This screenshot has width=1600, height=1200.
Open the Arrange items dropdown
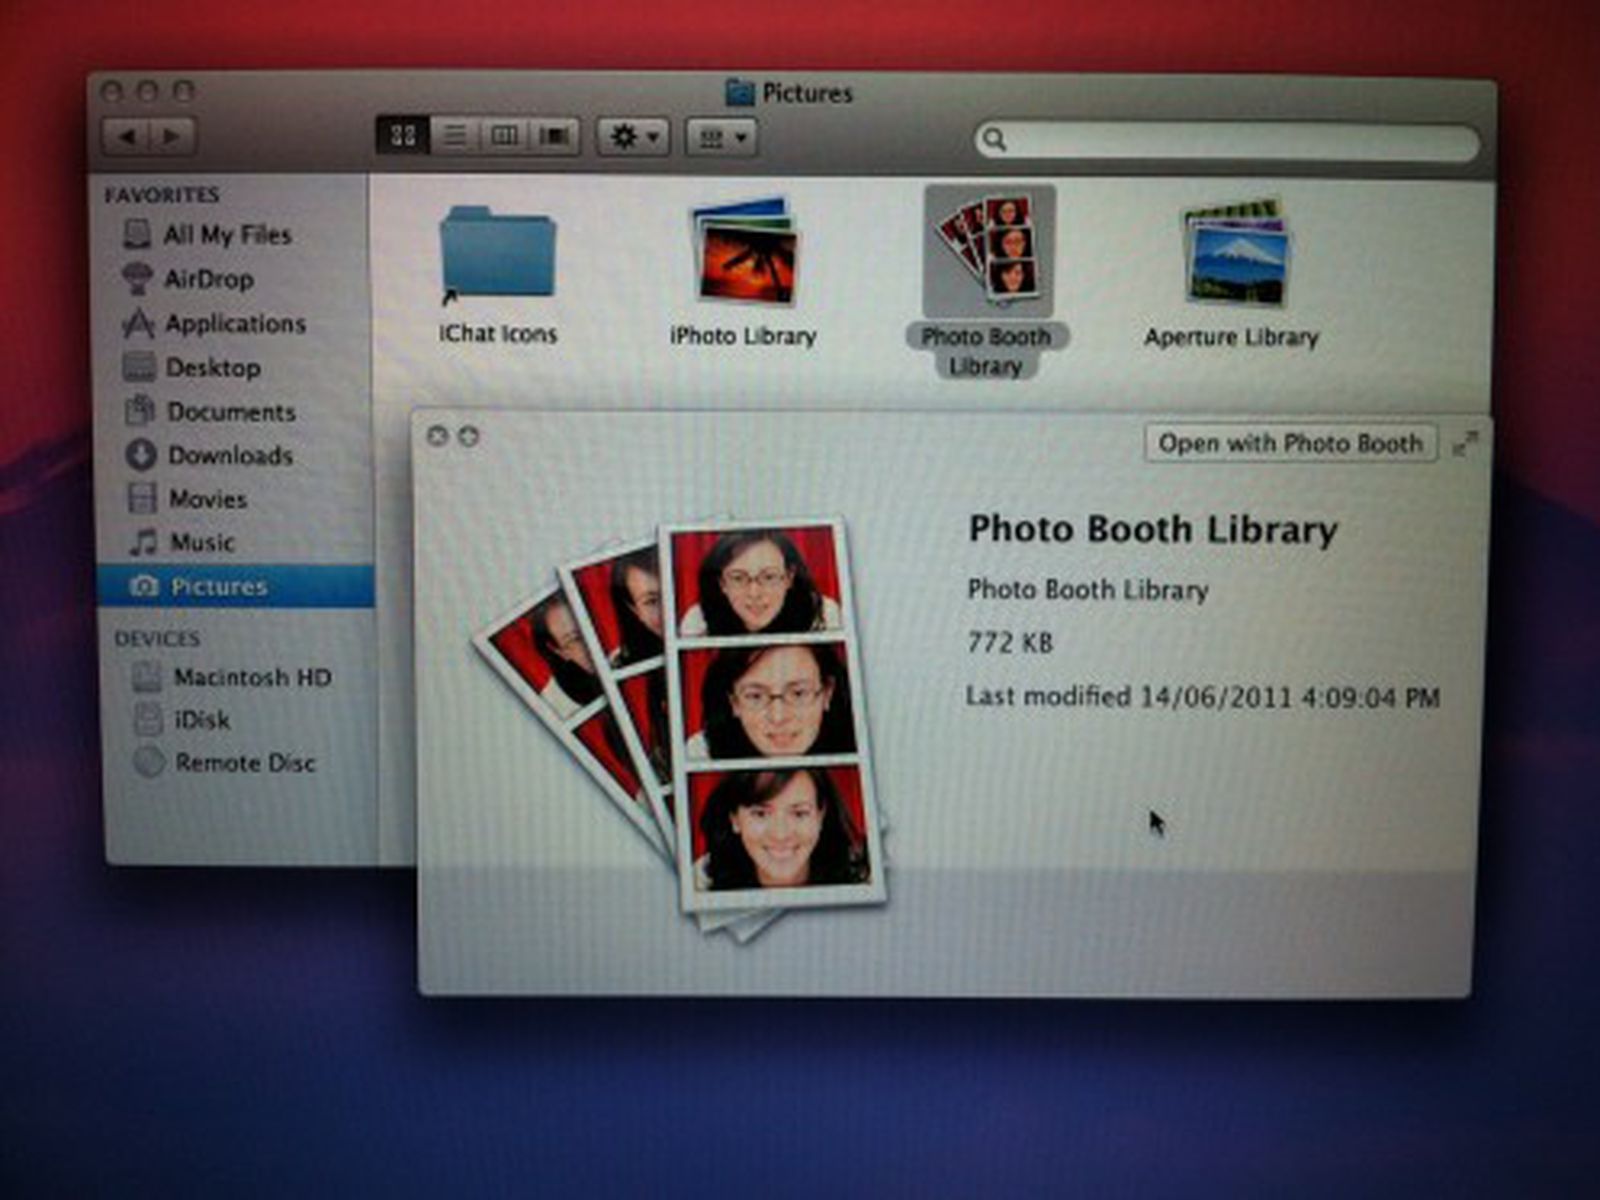pos(720,137)
